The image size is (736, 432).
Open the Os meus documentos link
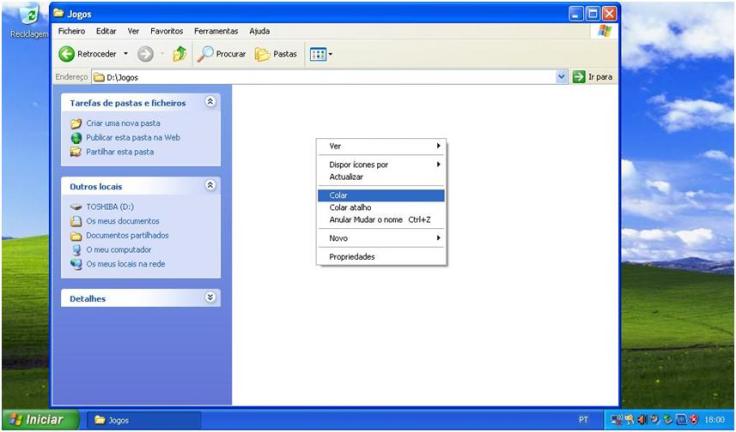coord(122,221)
